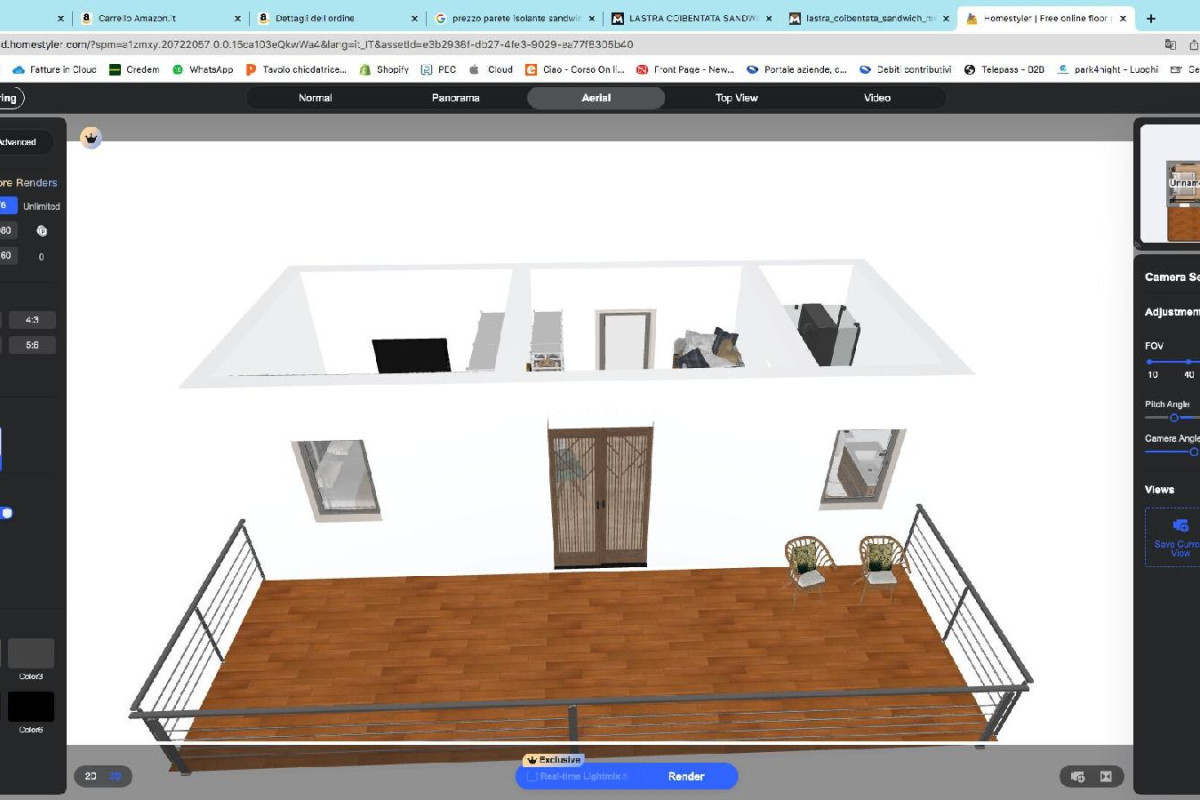
Task: Toggle the blue switch in the left panel
Action: 7,513
